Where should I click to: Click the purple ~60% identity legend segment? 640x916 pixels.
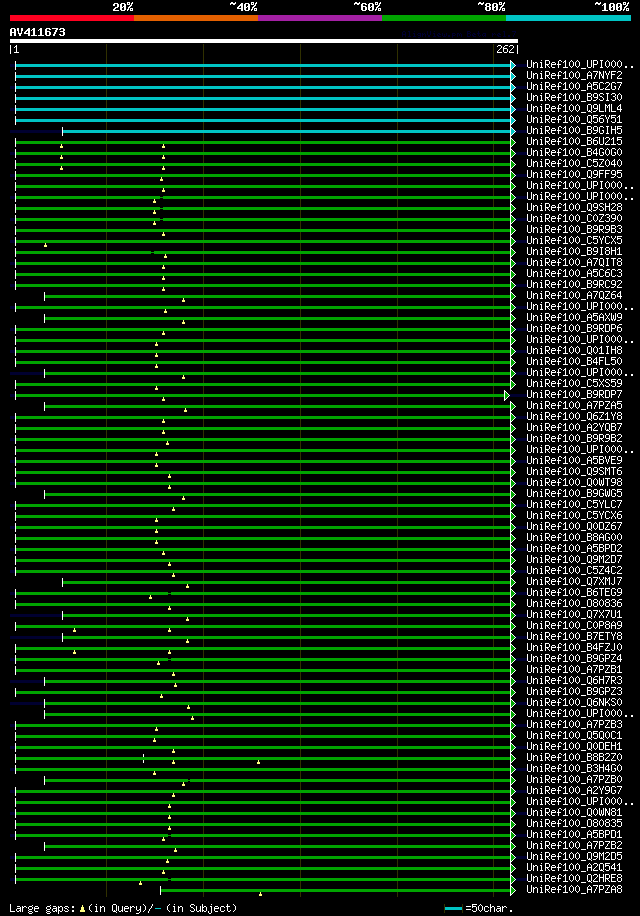tap(320, 18)
